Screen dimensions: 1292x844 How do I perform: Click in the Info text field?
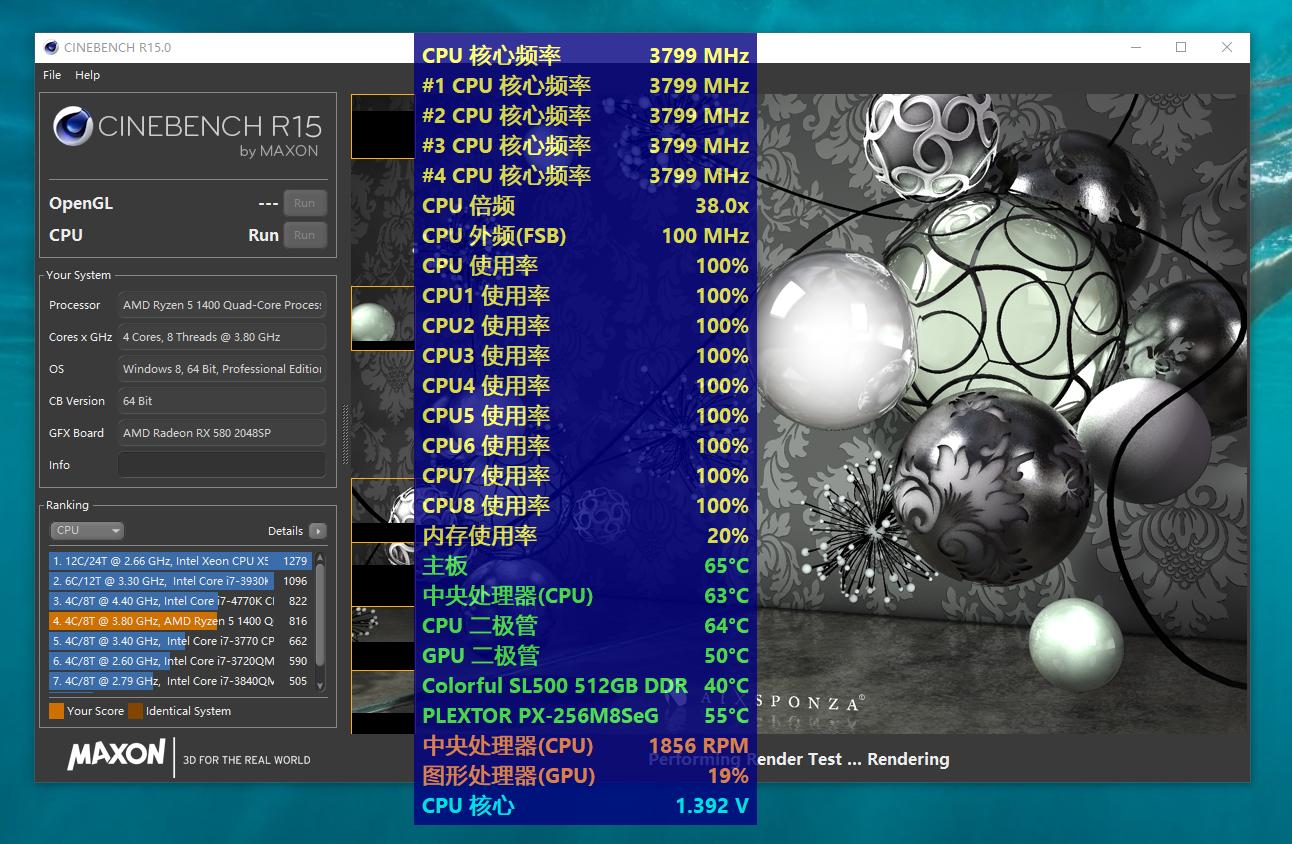pos(221,464)
